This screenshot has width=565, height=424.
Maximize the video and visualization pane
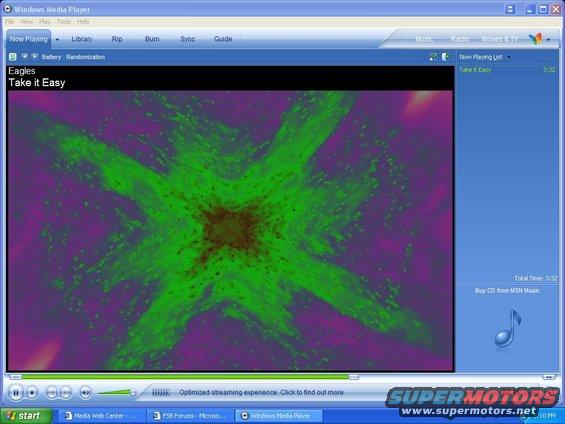[x=445, y=57]
